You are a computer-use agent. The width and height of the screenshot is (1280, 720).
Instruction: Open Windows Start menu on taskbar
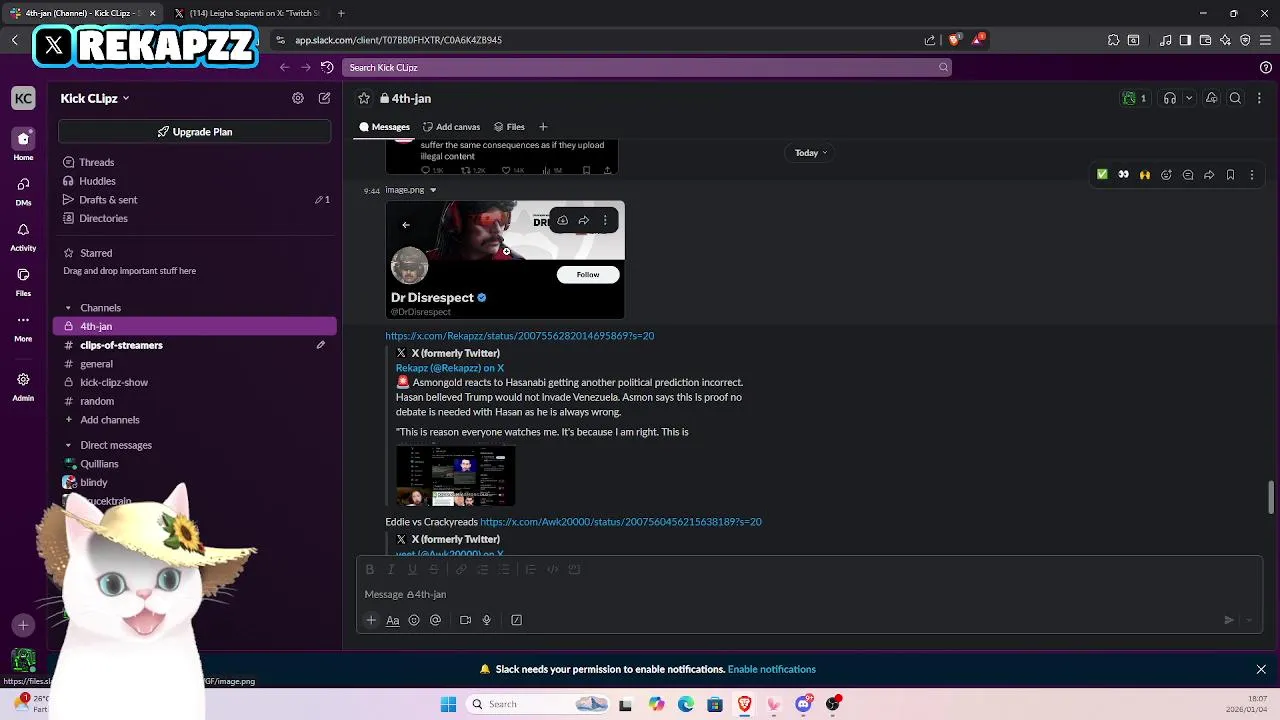point(448,704)
